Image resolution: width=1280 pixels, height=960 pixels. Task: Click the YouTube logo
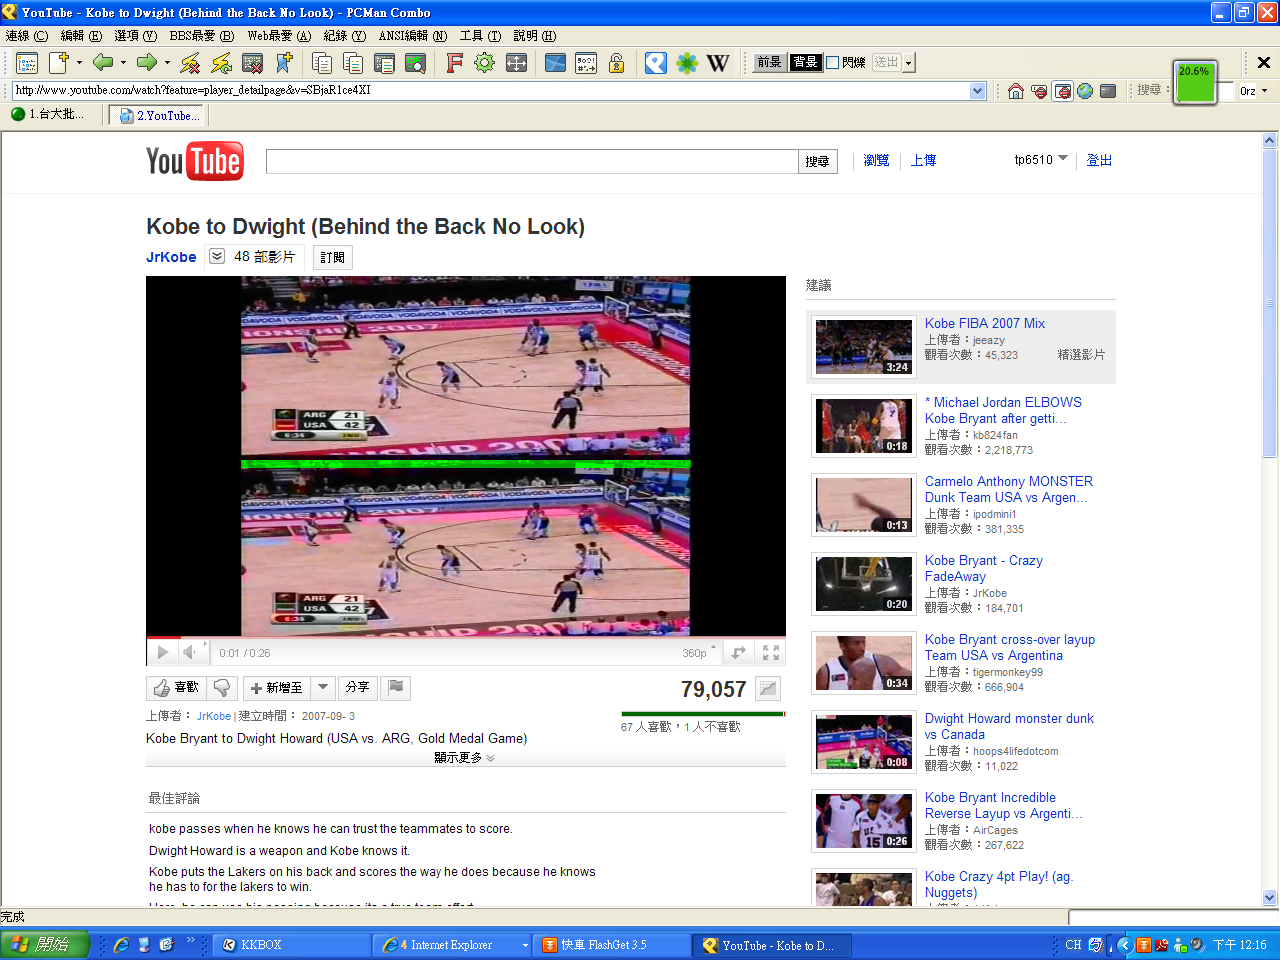coord(194,161)
